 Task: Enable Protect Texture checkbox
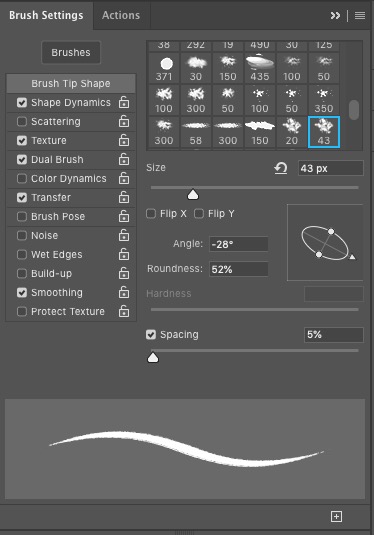click(x=22, y=312)
